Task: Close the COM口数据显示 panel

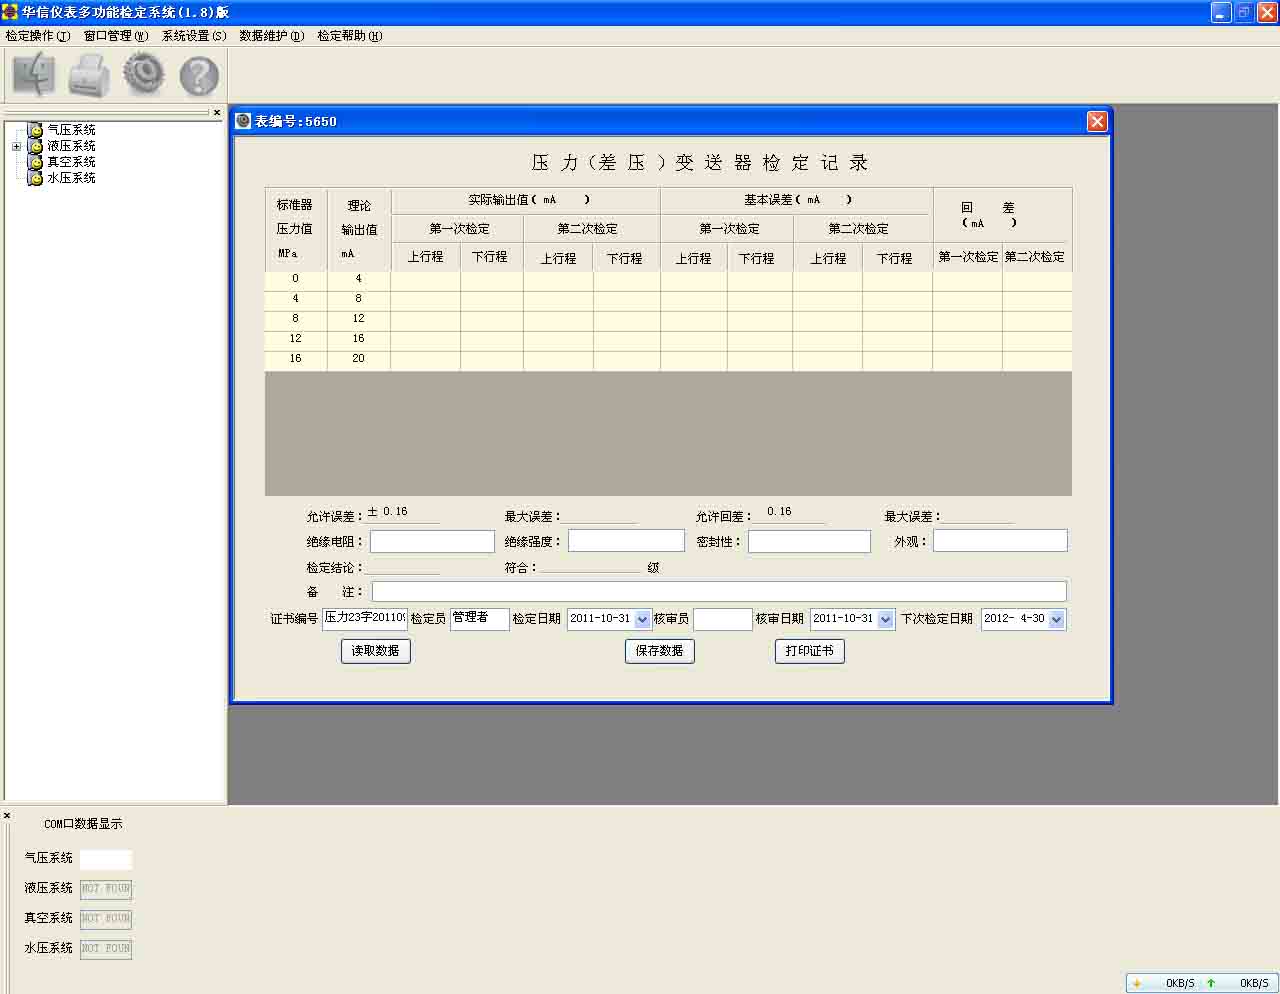Action: click(7, 816)
